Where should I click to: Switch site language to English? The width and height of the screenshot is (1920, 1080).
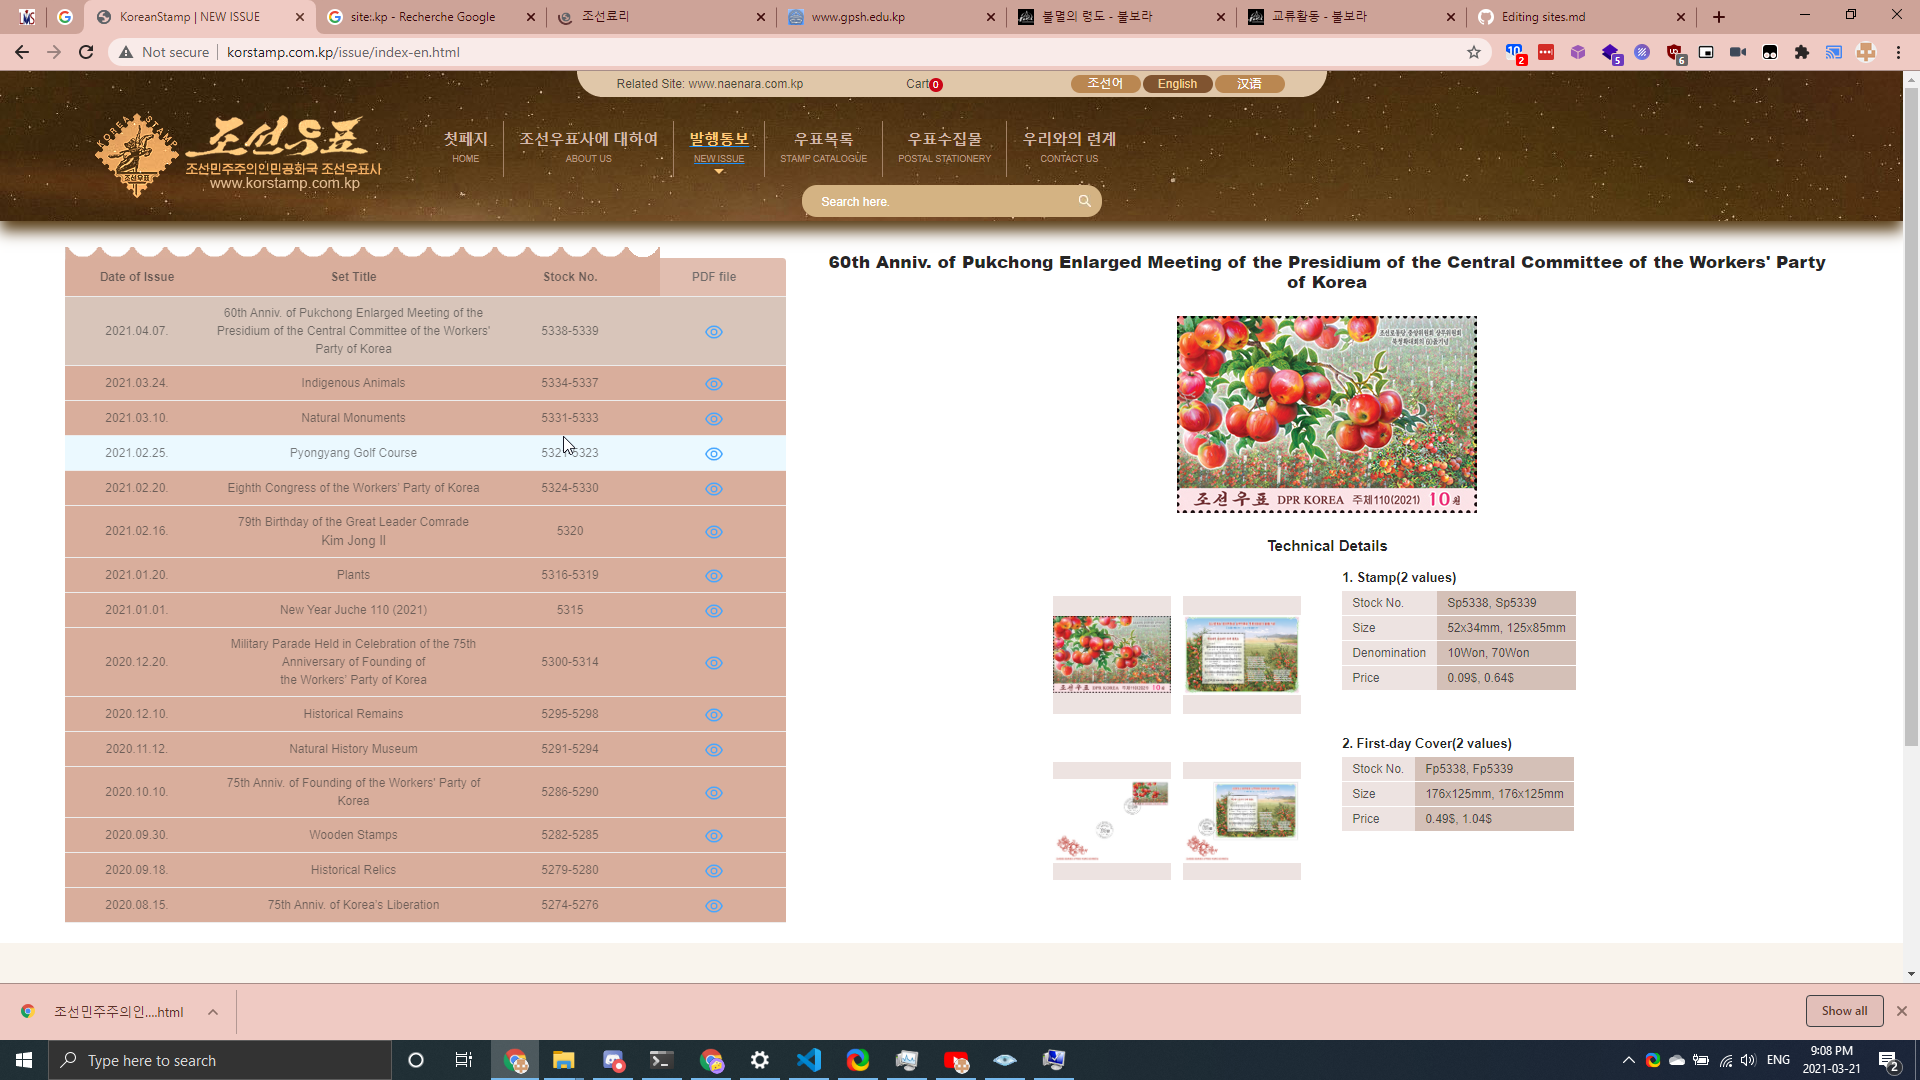pyautogui.click(x=1177, y=84)
